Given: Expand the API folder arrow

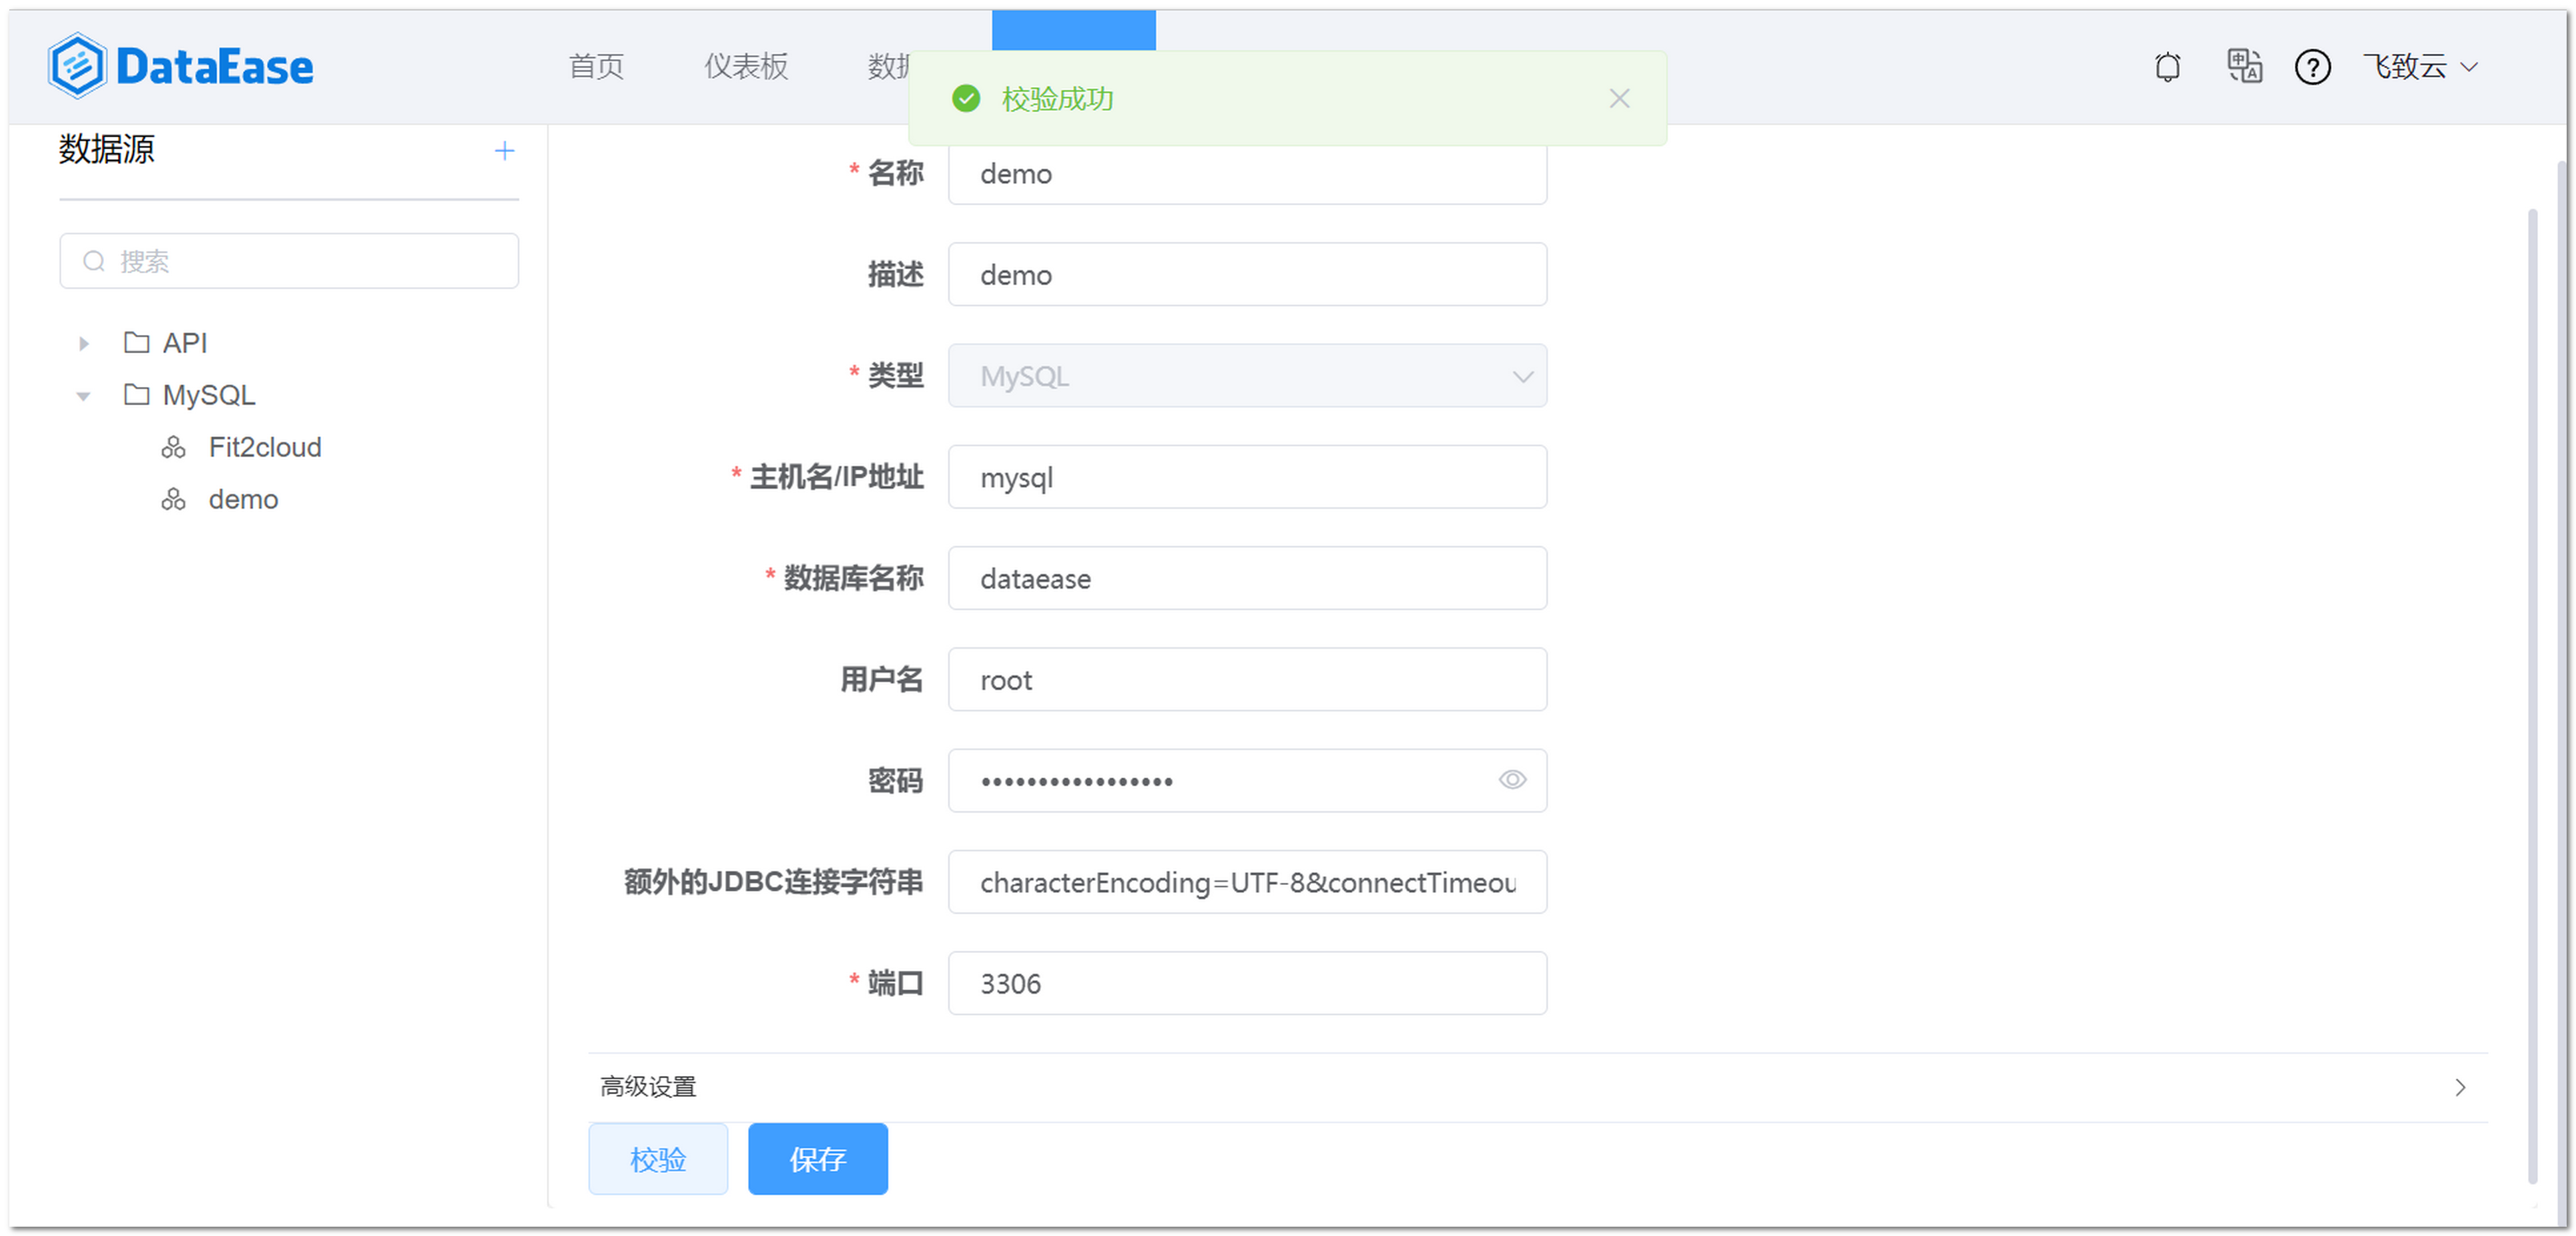Looking at the screenshot, I should [x=84, y=343].
